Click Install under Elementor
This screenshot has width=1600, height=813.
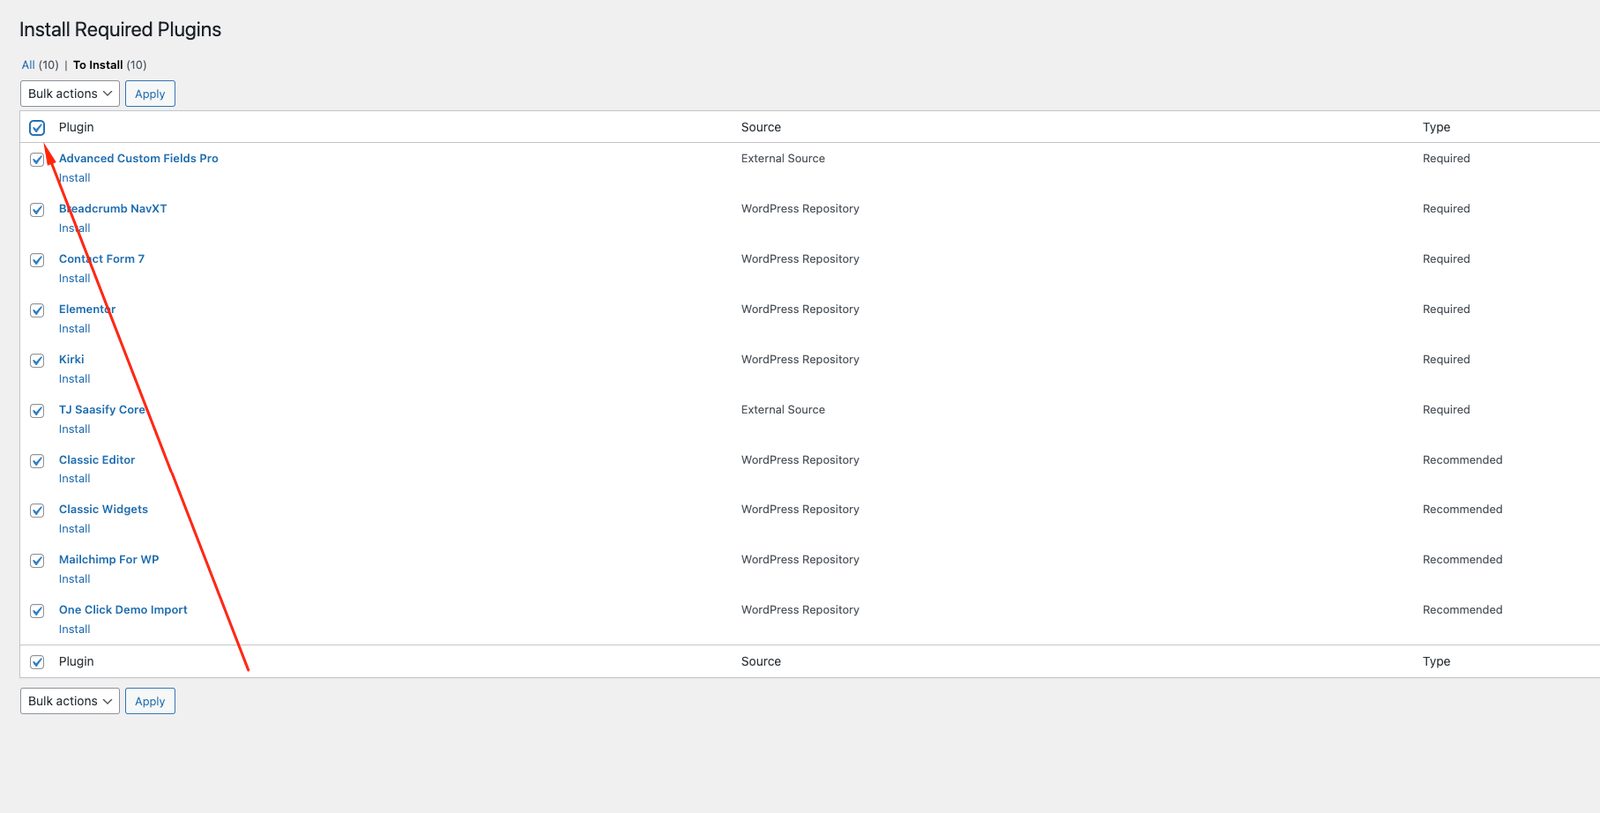coord(74,329)
